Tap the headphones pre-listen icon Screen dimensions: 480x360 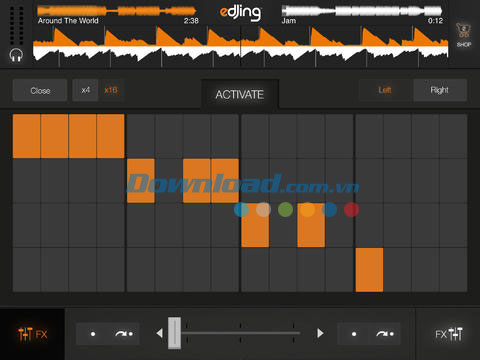[16, 55]
